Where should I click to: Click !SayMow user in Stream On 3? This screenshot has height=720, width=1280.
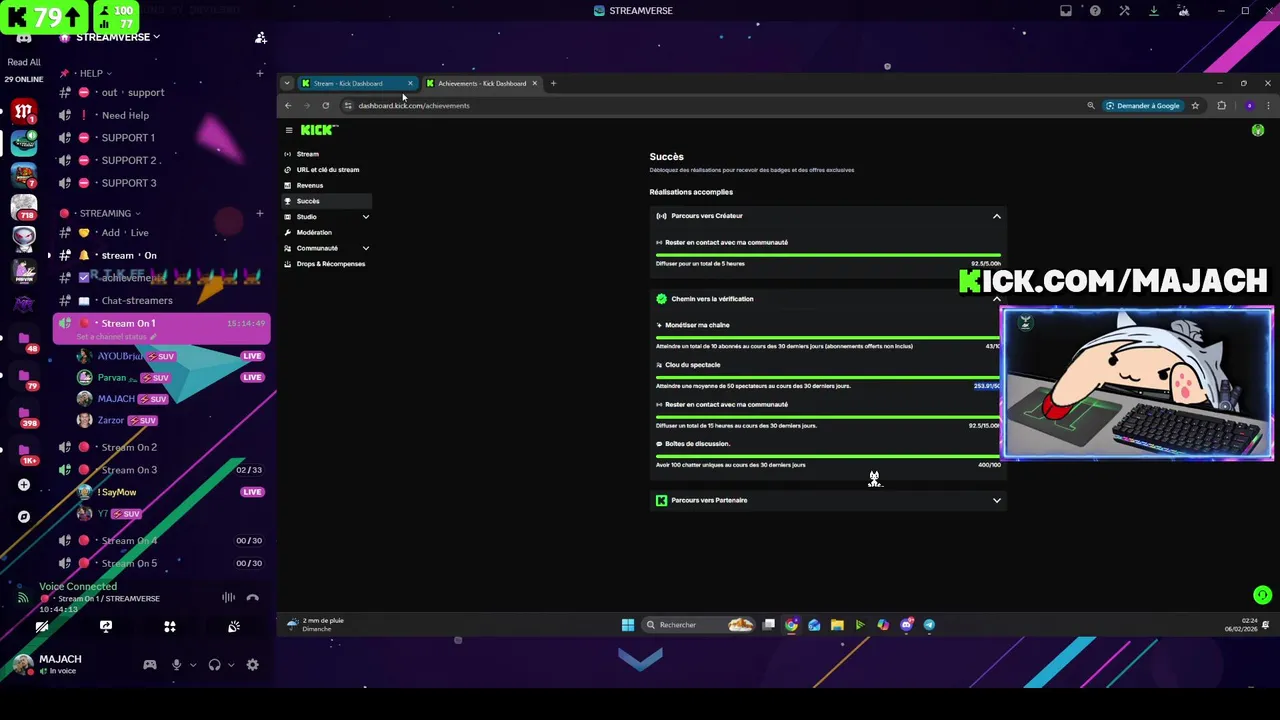(116, 492)
